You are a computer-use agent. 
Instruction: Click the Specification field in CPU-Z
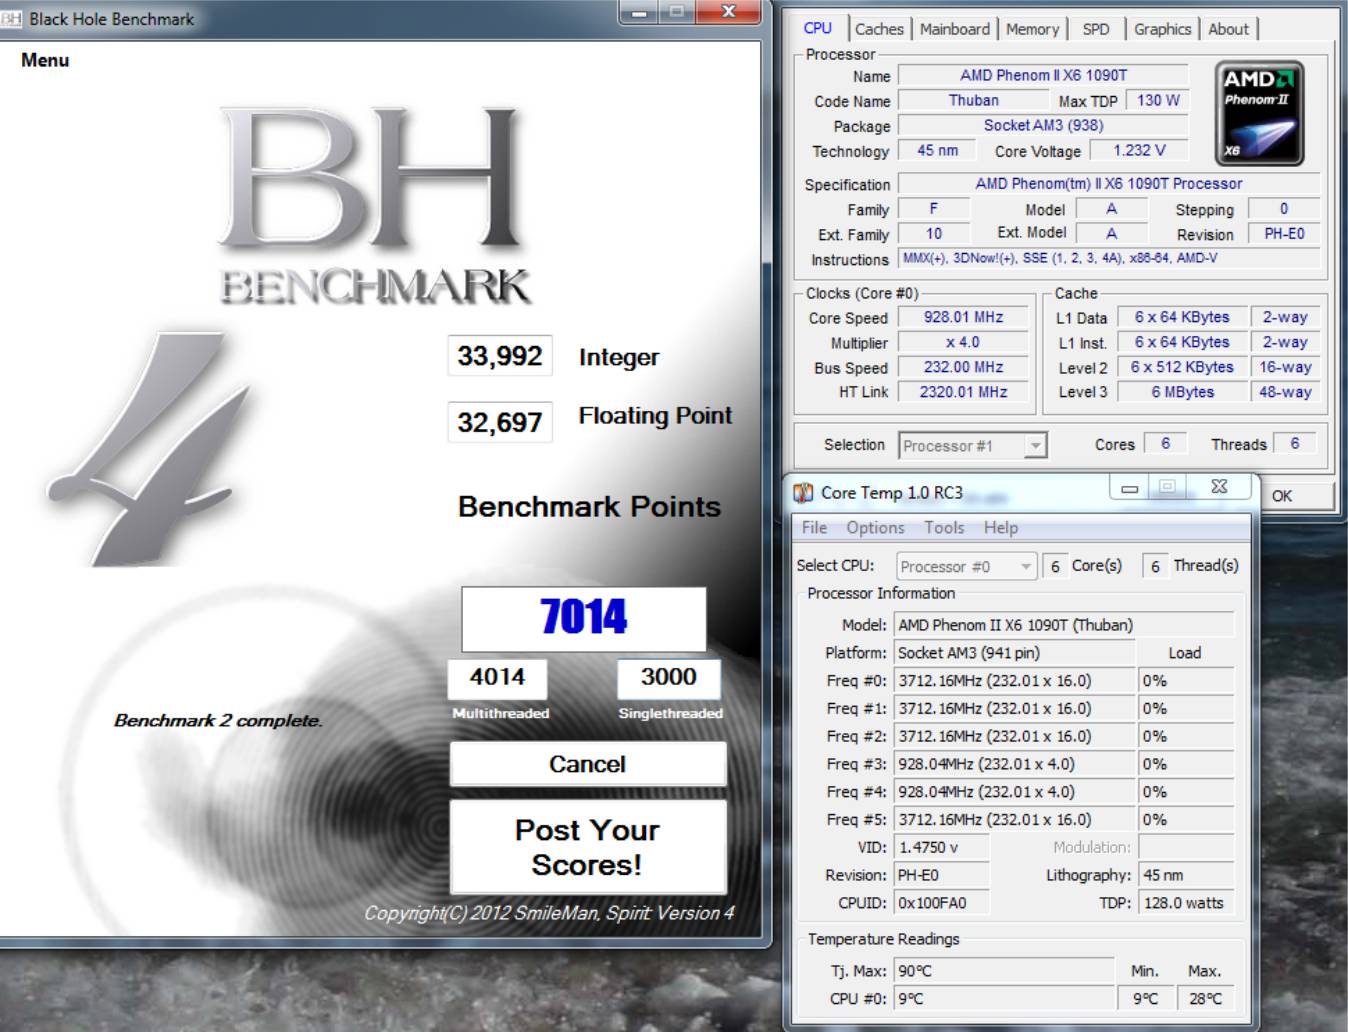(x=1109, y=184)
